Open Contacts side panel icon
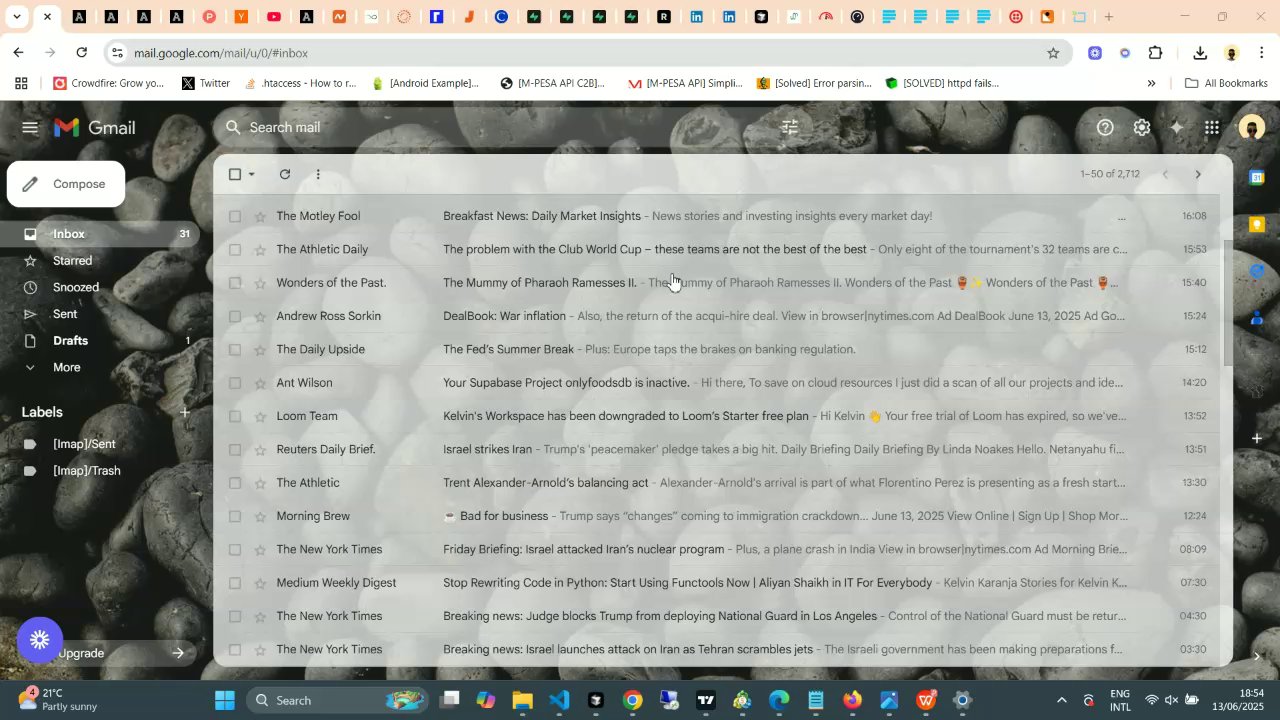Viewport: 1280px width, 720px height. [x=1257, y=318]
